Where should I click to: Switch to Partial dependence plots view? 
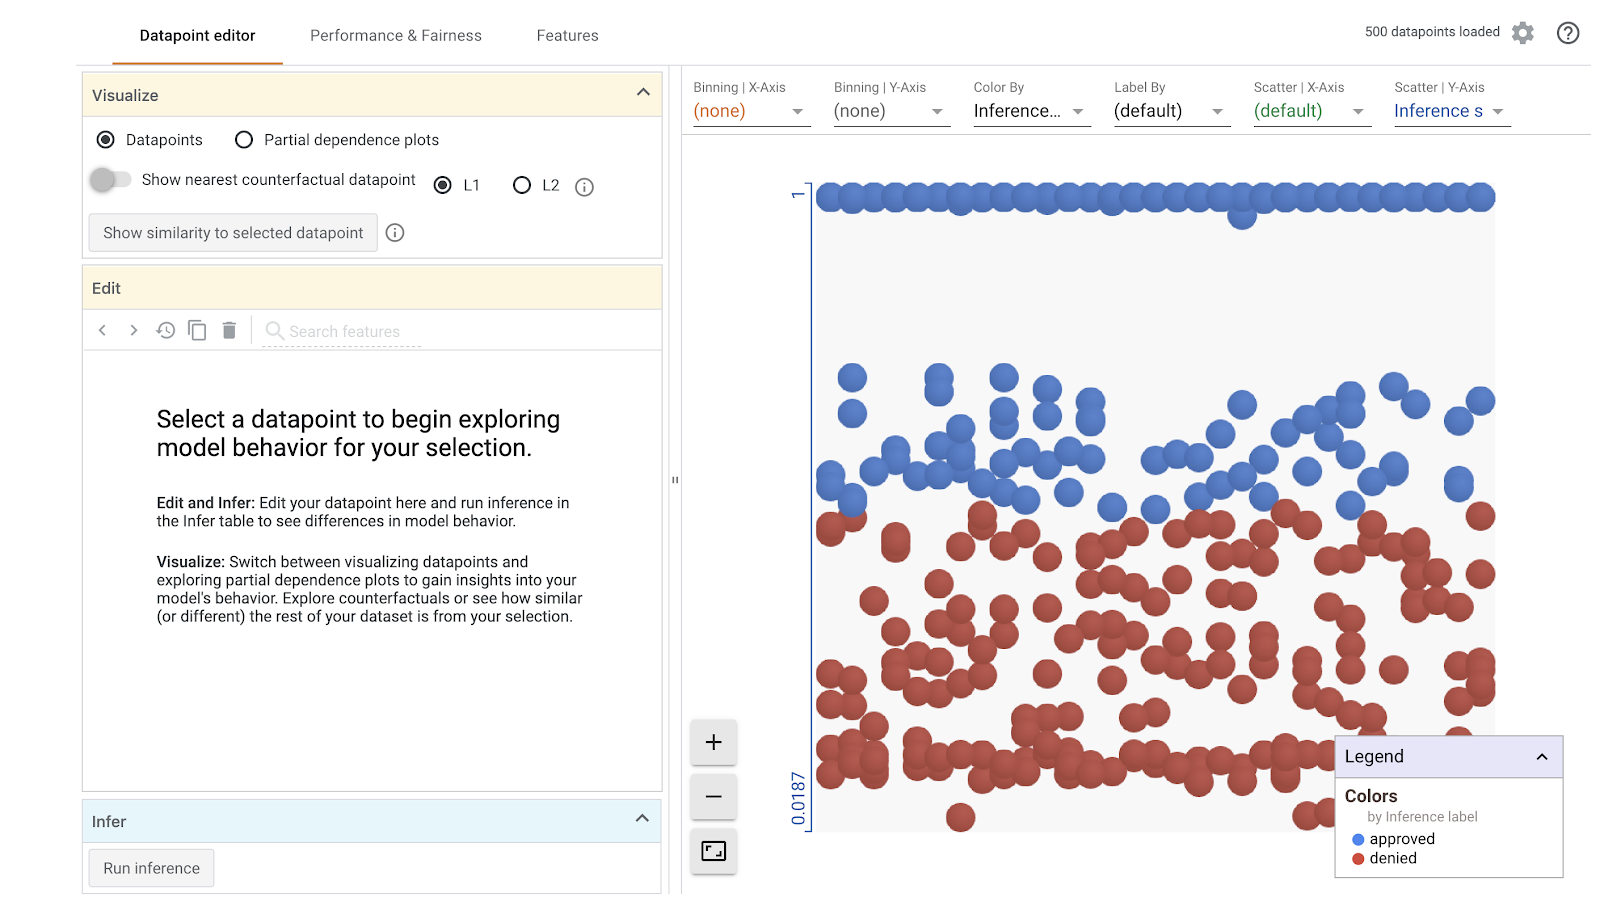(x=244, y=140)
